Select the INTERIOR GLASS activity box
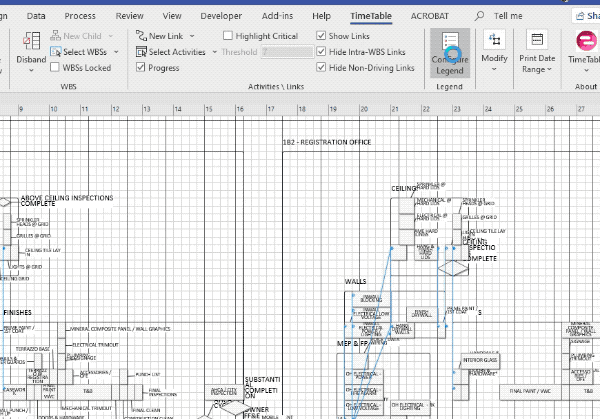The height and width of the screenshot is (419, 600). (x=480, y=360)
